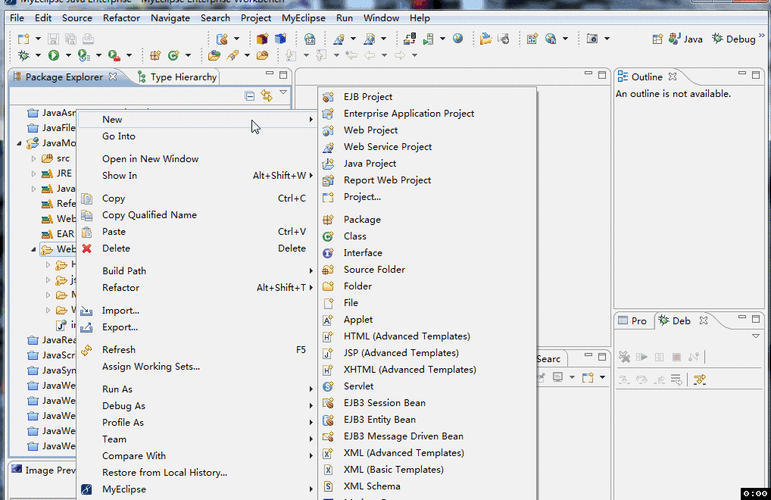Open the Run button dropdown arrow
This screenshot has width=771, height=500.
[68, 56]
